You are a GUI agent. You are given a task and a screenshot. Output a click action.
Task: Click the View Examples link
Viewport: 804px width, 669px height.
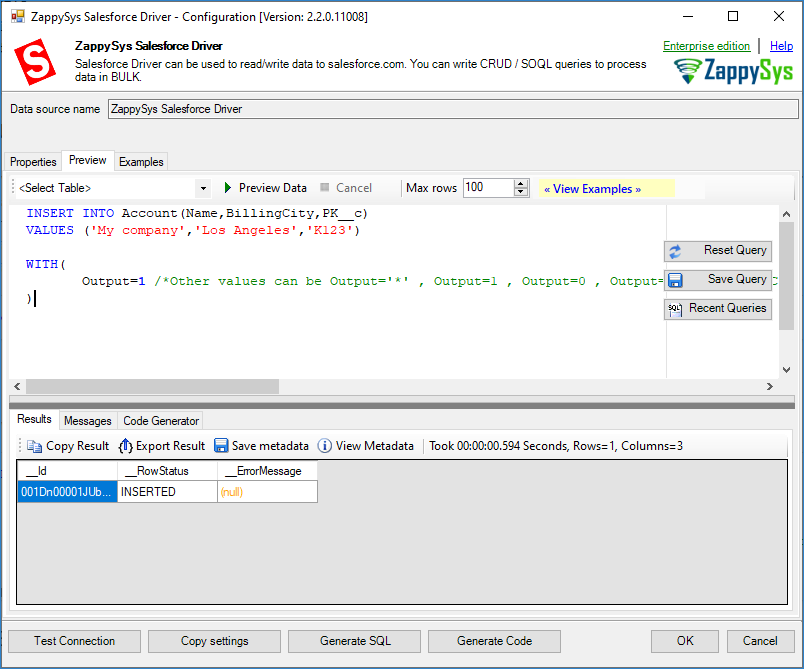[x=592, y=189]
